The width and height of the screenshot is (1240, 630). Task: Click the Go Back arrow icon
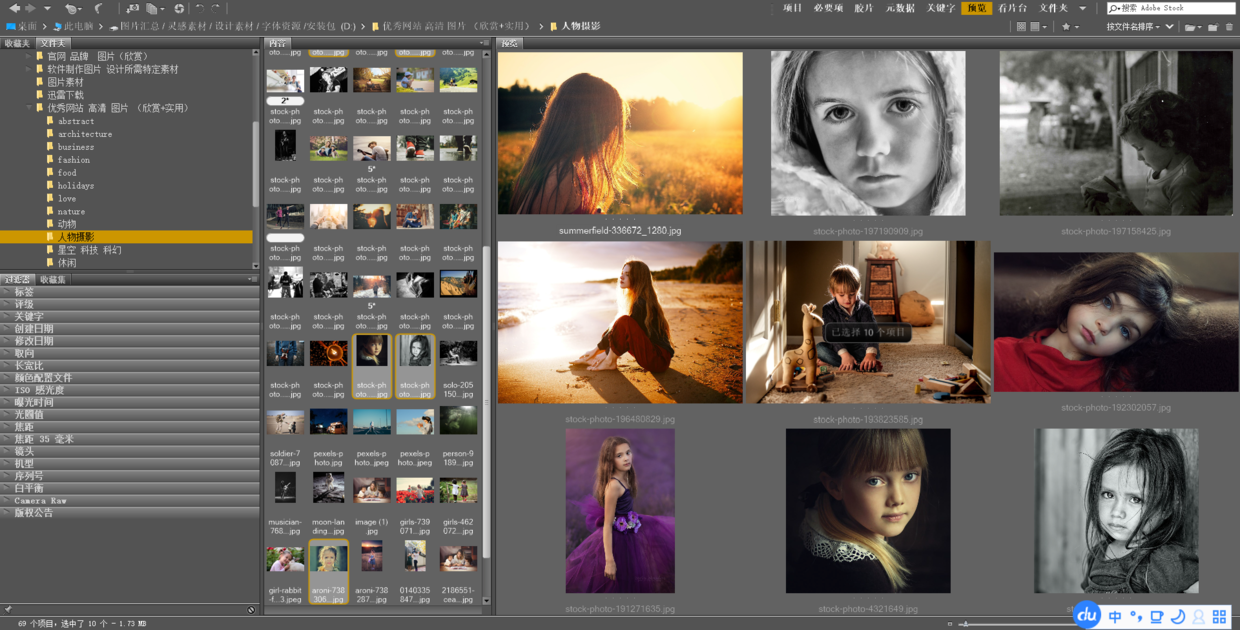point(14,8)
